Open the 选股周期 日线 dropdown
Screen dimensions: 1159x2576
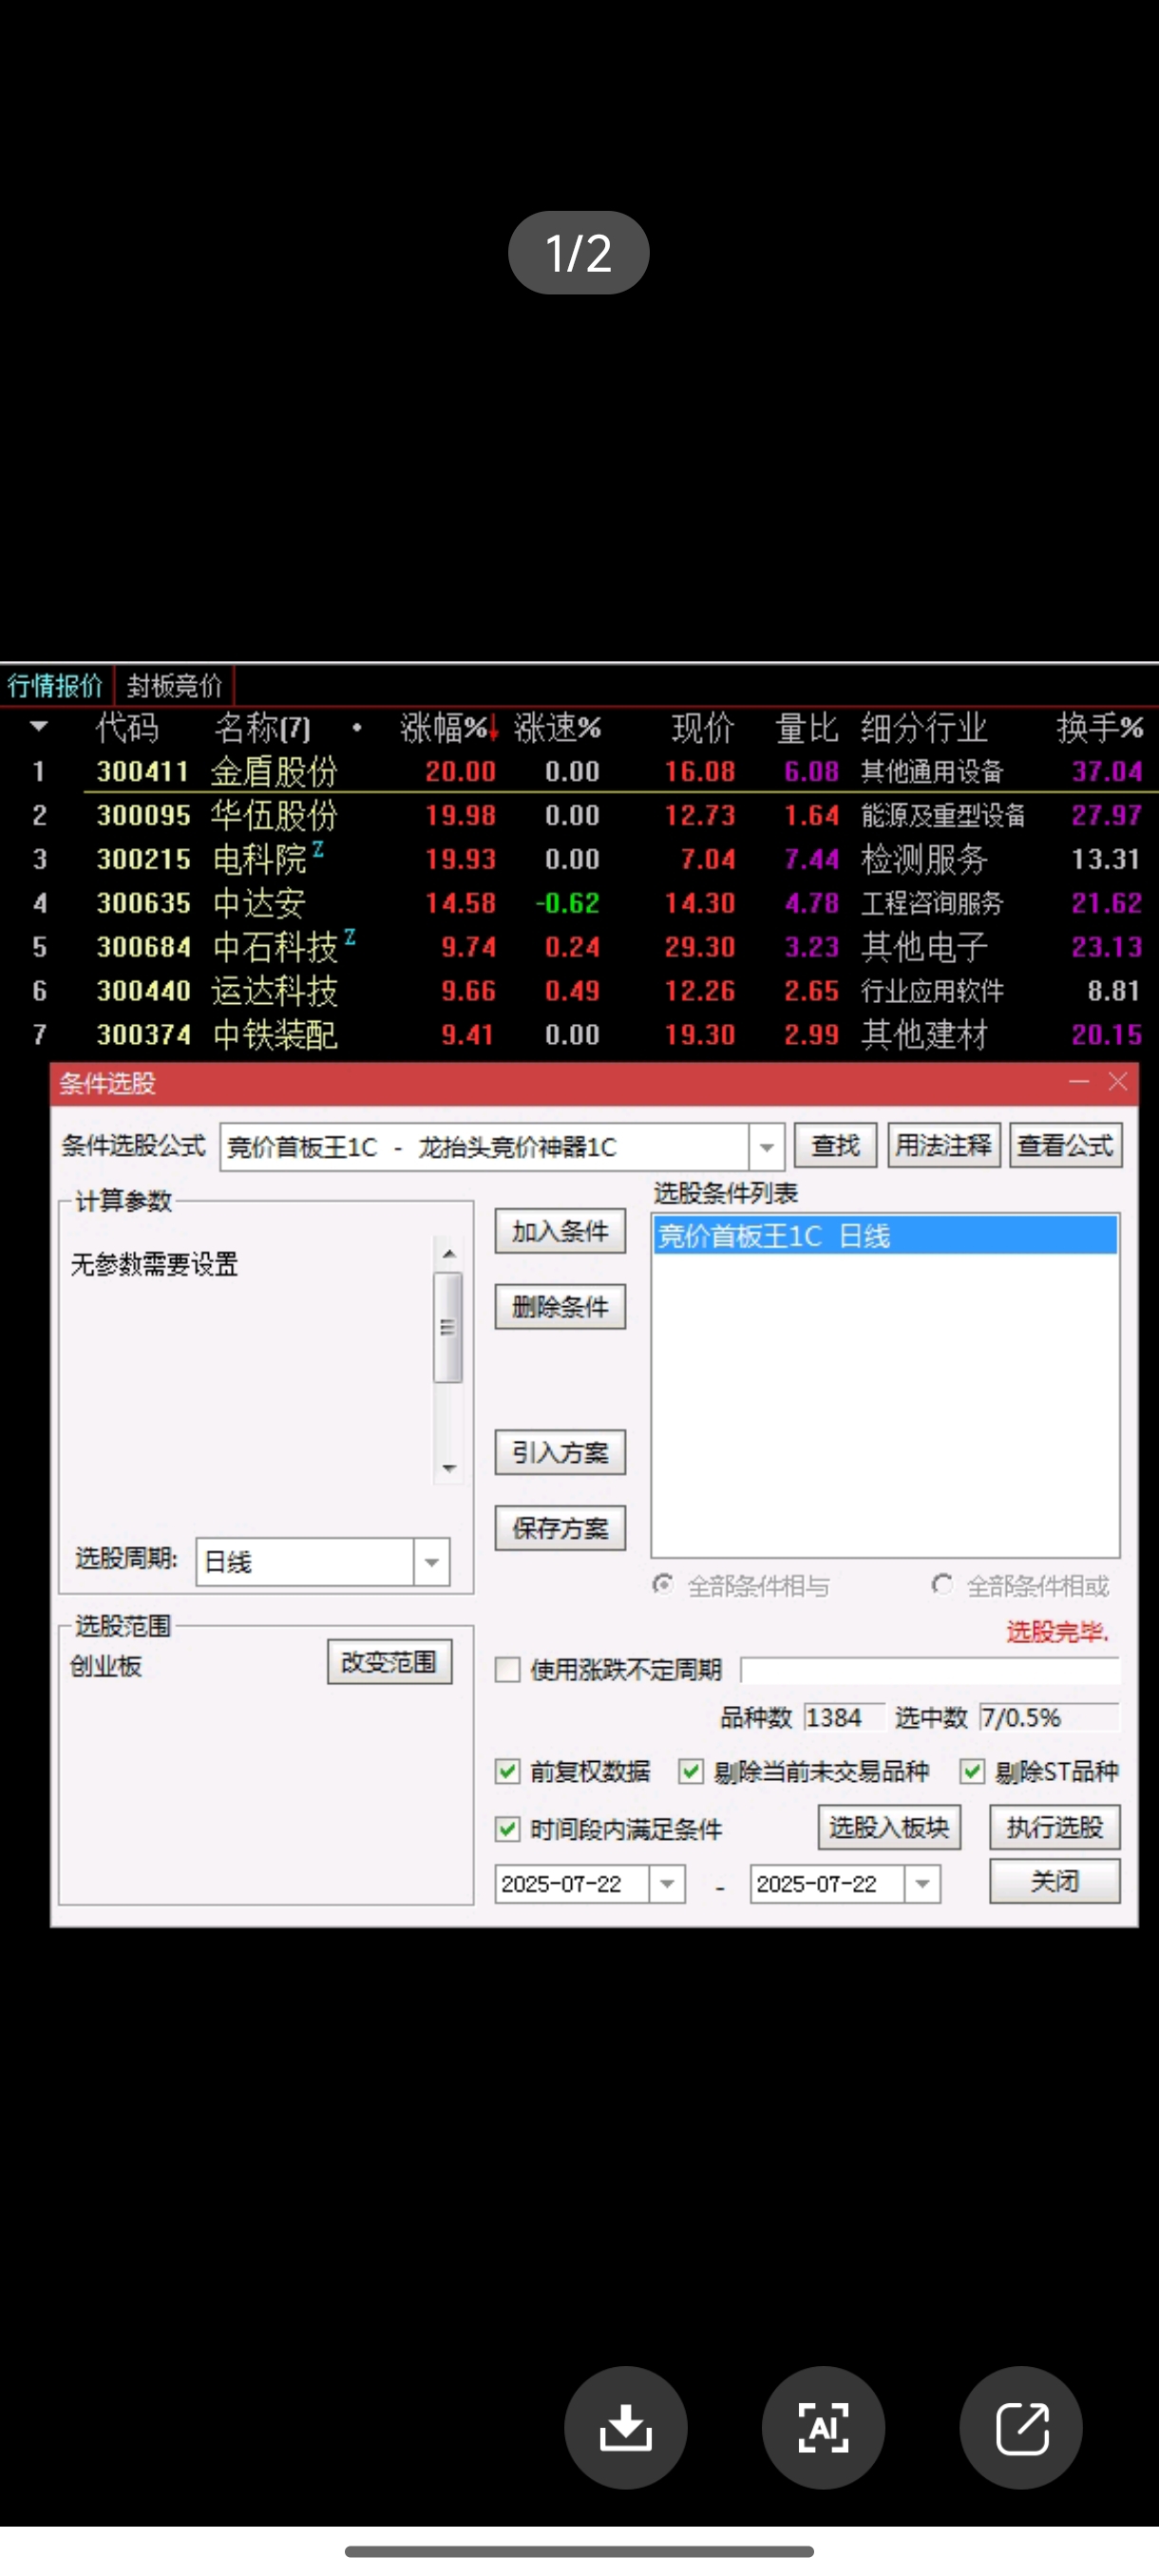tap(431, 1562)
